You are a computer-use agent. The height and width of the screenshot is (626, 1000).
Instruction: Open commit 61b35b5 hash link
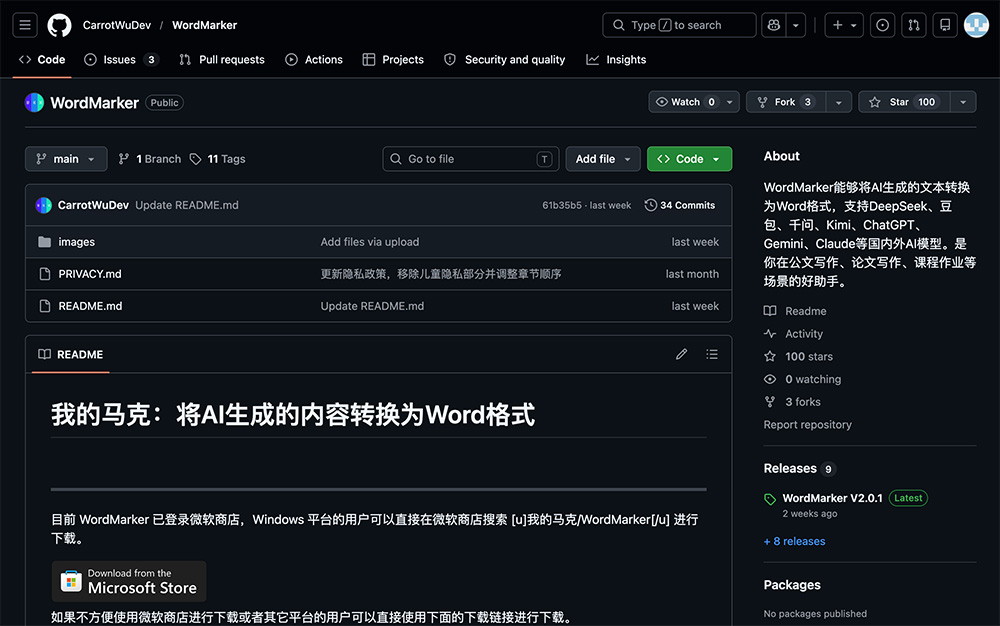click(562, 205)
